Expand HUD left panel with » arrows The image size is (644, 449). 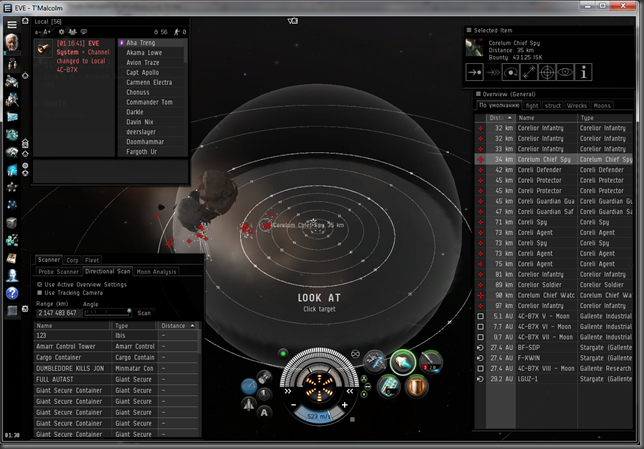288,391
